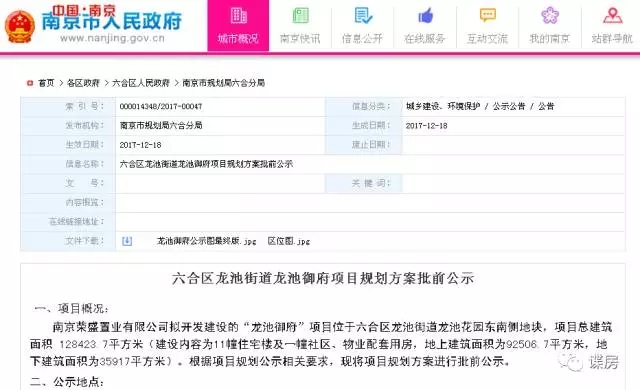Click the 我的南京 flower icon
Viewport: 640px width, 390px height.
550,16
